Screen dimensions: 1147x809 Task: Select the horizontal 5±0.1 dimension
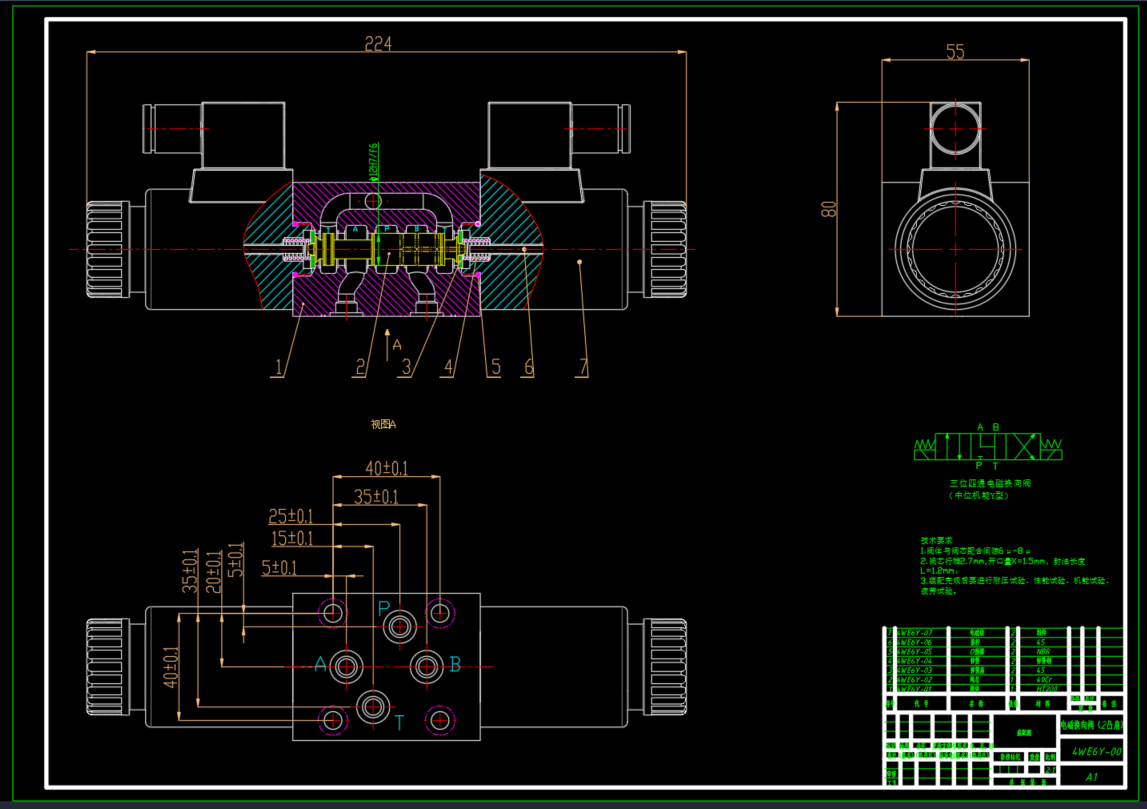[x=279, y=568]
